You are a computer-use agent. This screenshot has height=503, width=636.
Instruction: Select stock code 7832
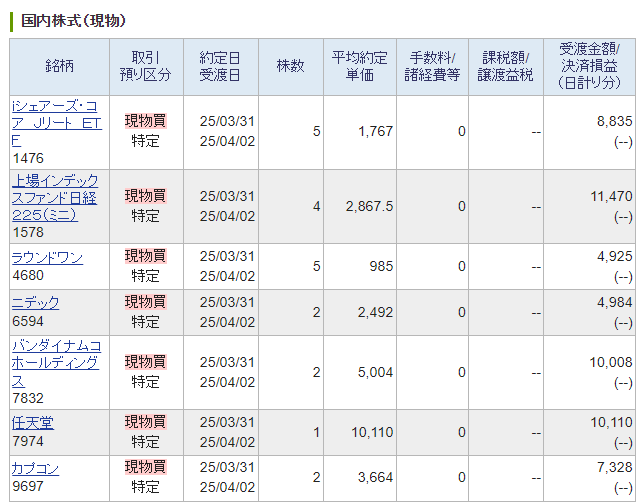28,398
